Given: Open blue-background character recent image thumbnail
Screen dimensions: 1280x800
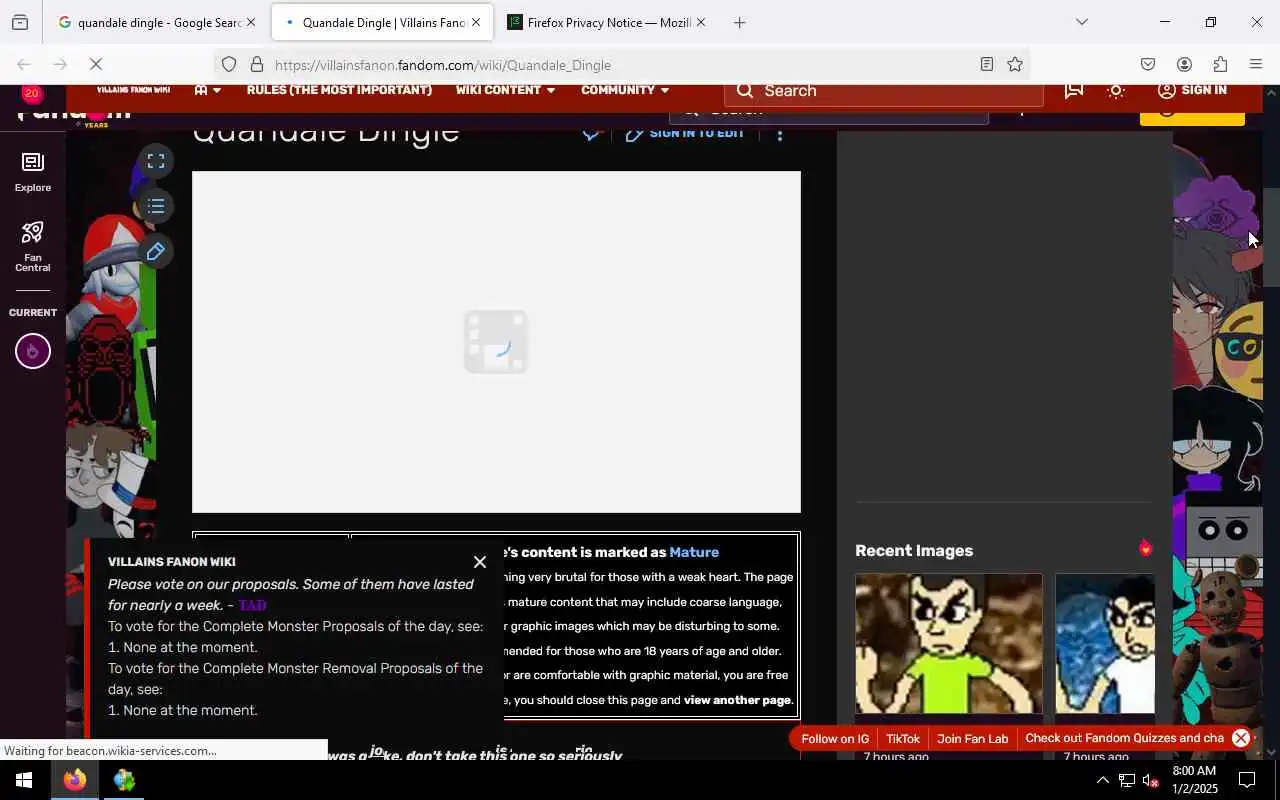Looking at the screenshot, I should click(x=1105, y=644).
